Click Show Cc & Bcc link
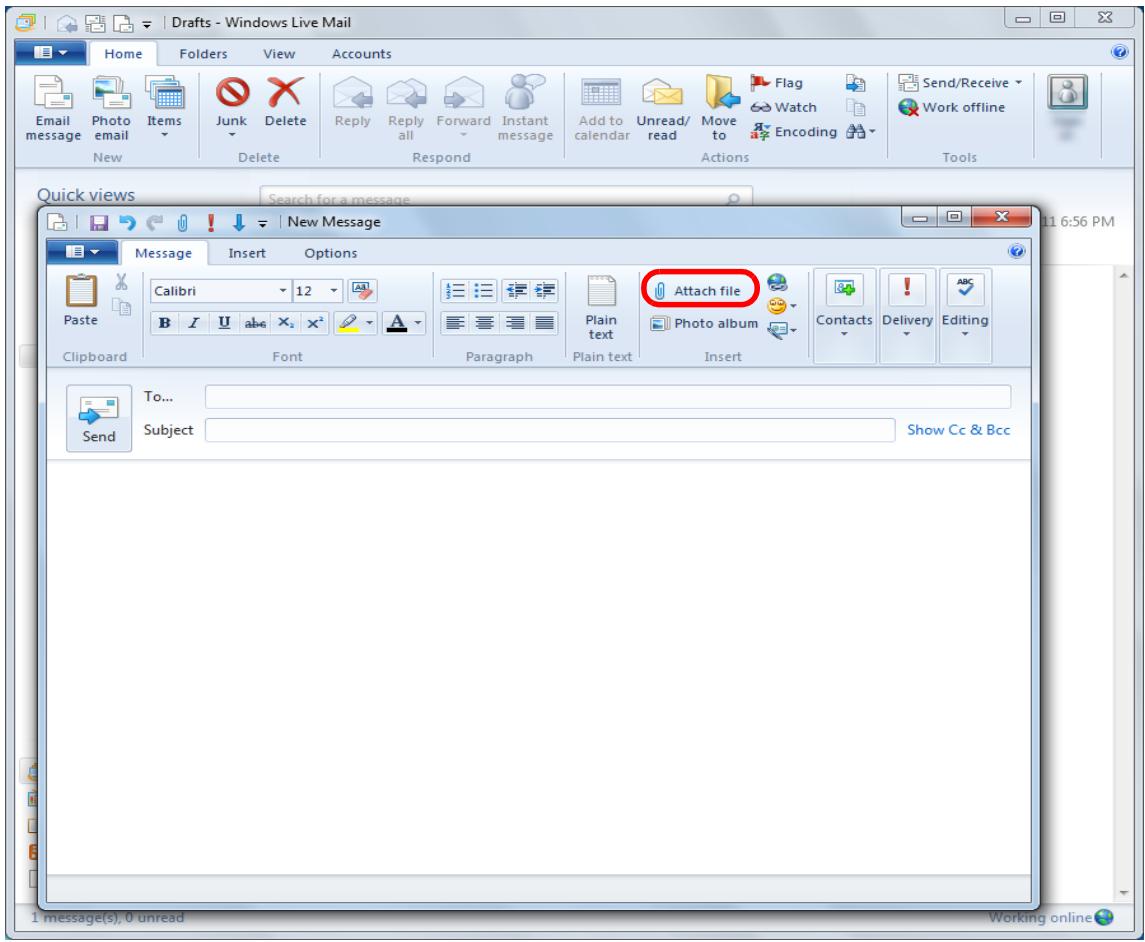The width and height of the screenshot is (1145, 942). click(958, 430)
